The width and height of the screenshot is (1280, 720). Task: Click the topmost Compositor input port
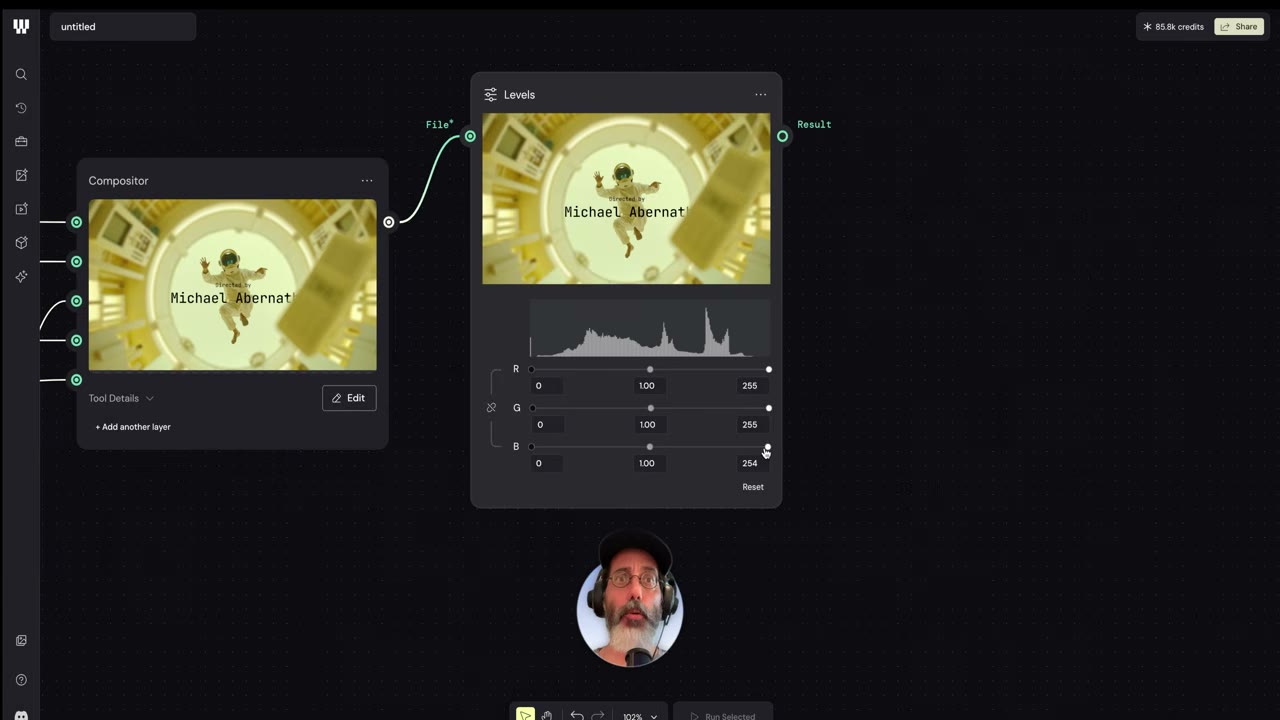(x=76, y=222)
